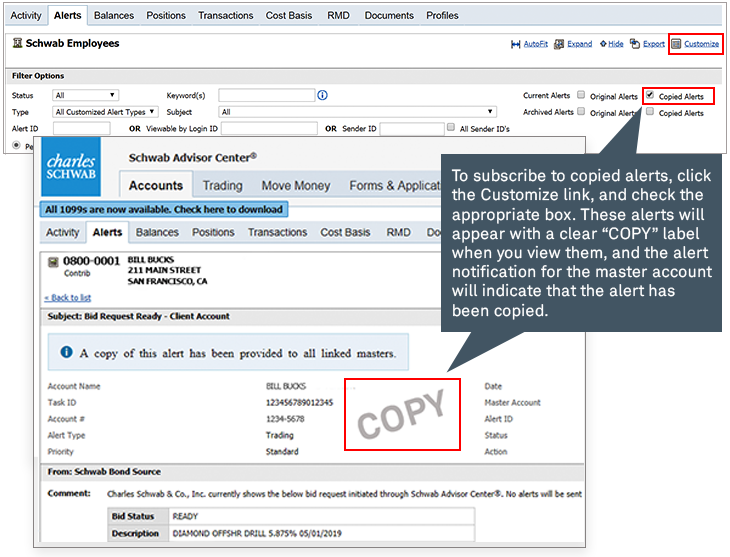Select the top Alerts tab
The height and width of the screenshot is (557, 730).
[68, 15]
